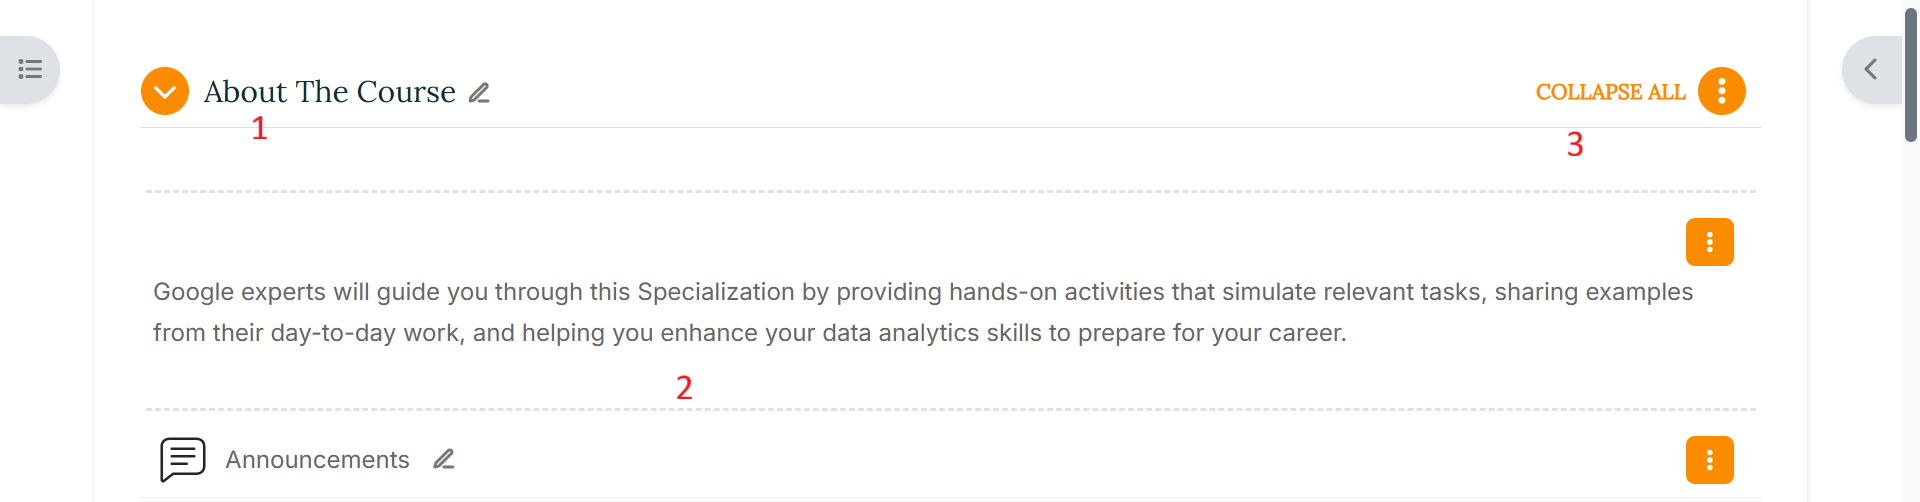Click the page's vertical scrollbar thumb
Viewport: 1920px width, 502px height.
click(x=1911, y=75)
